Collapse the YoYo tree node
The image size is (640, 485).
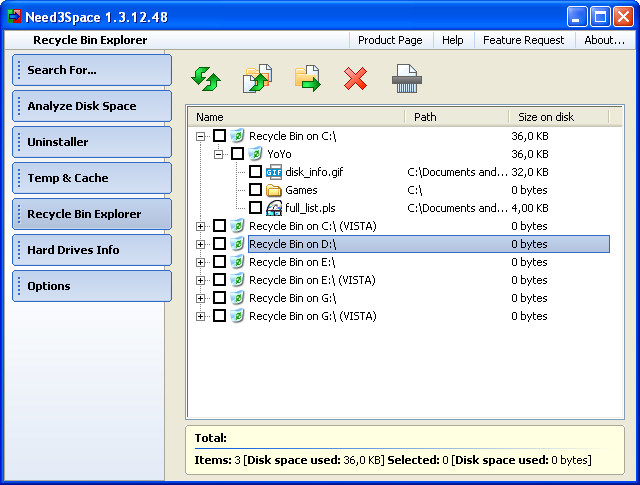click(x=218, y=154)
